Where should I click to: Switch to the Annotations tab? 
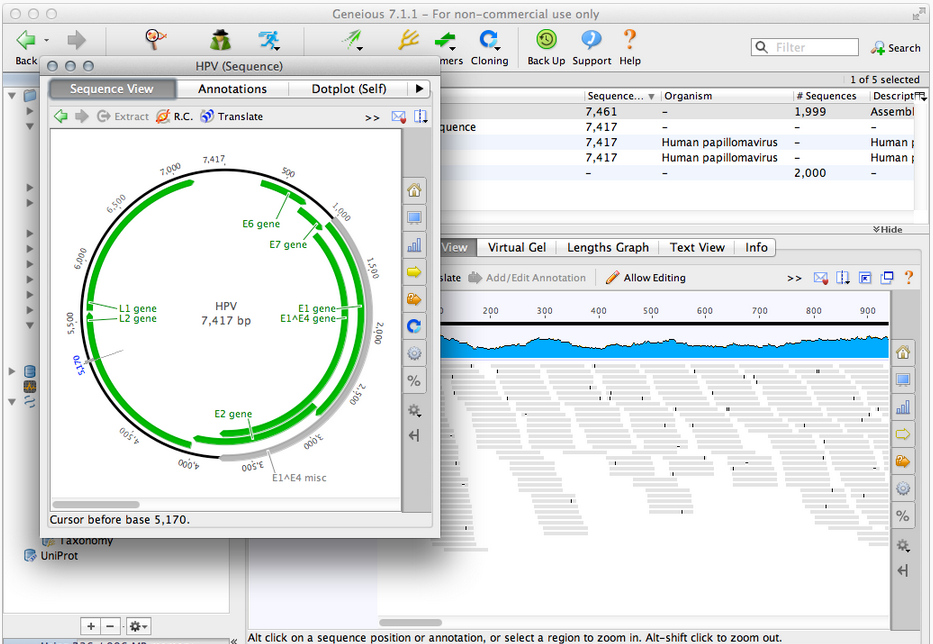pos(232,89)
